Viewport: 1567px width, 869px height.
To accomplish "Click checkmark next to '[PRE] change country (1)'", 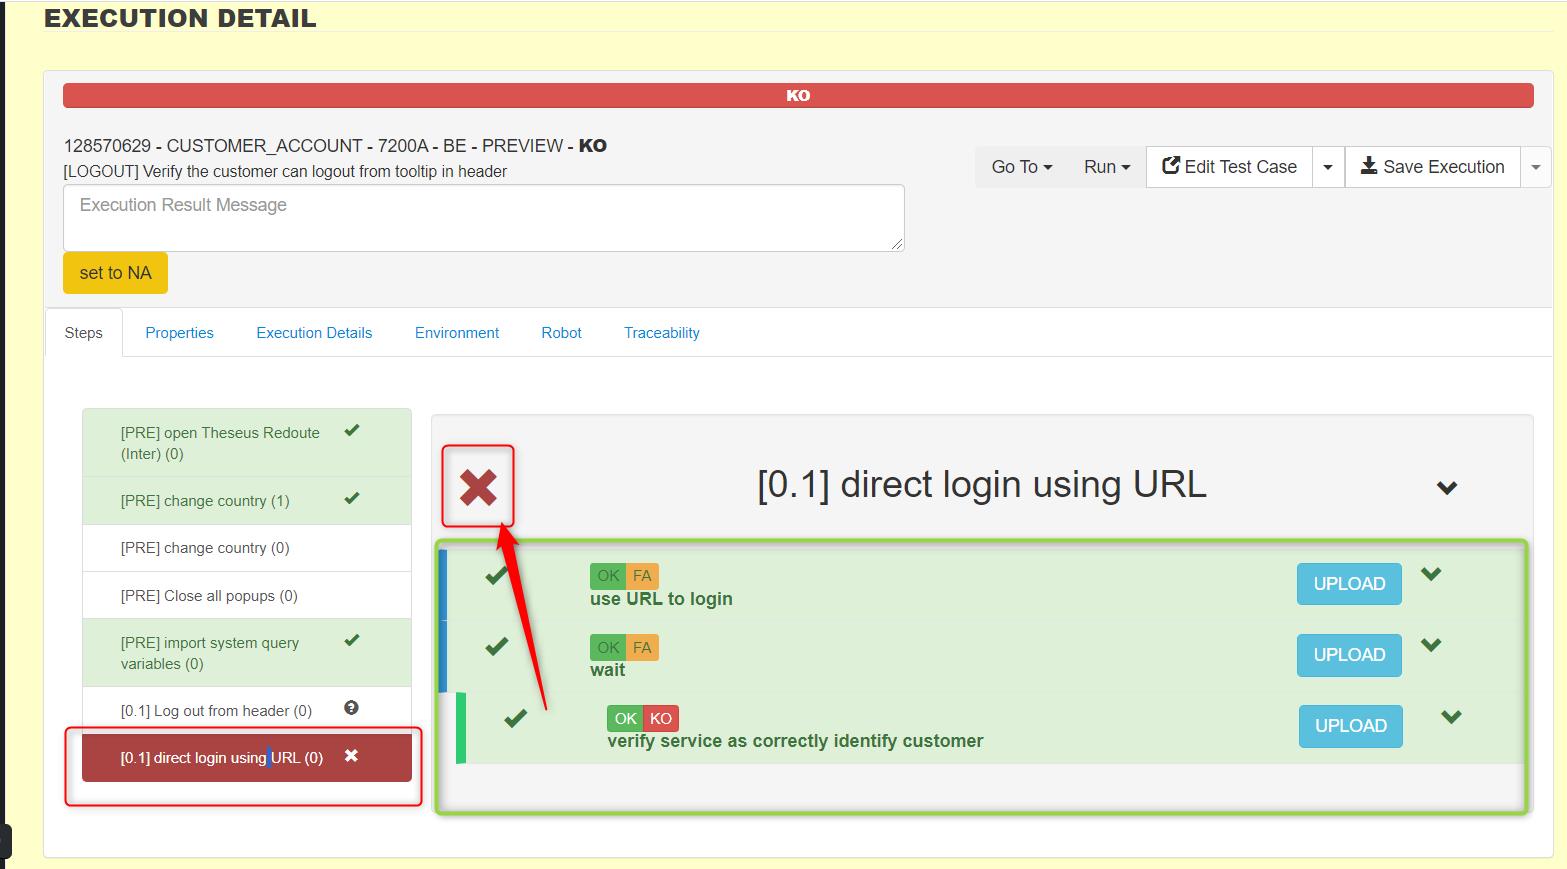I will [352, 498].
